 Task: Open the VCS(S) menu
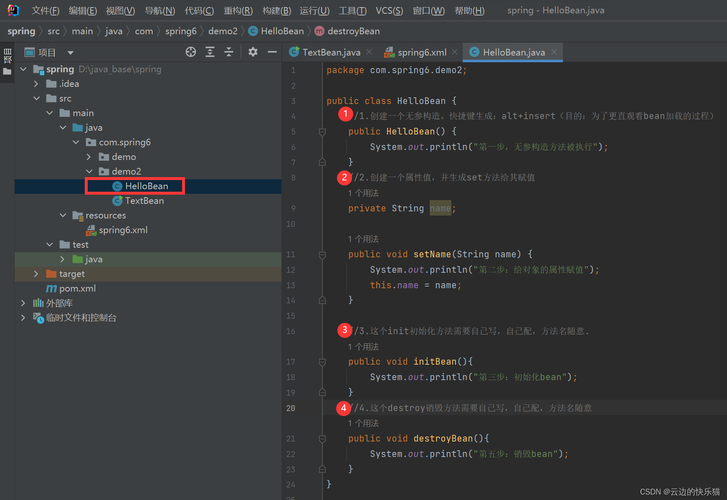(x=389, y=10)
